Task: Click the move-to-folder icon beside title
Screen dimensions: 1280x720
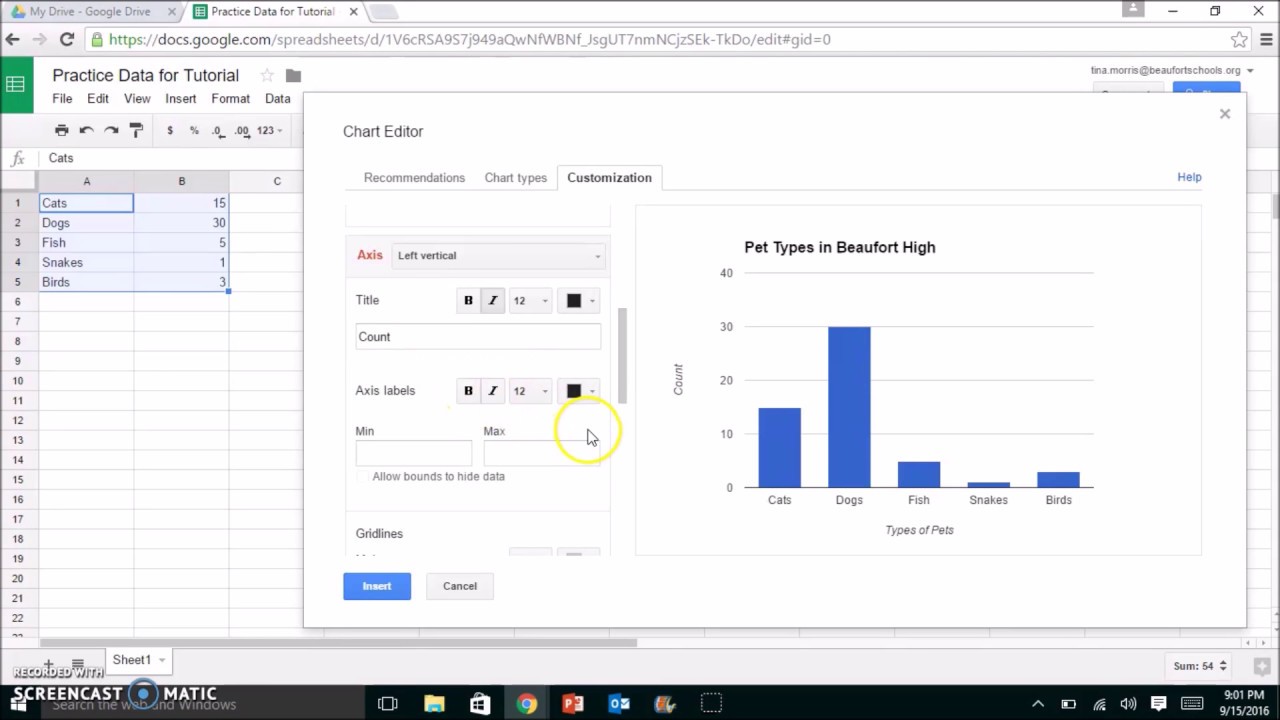Action: pos(293,76)
